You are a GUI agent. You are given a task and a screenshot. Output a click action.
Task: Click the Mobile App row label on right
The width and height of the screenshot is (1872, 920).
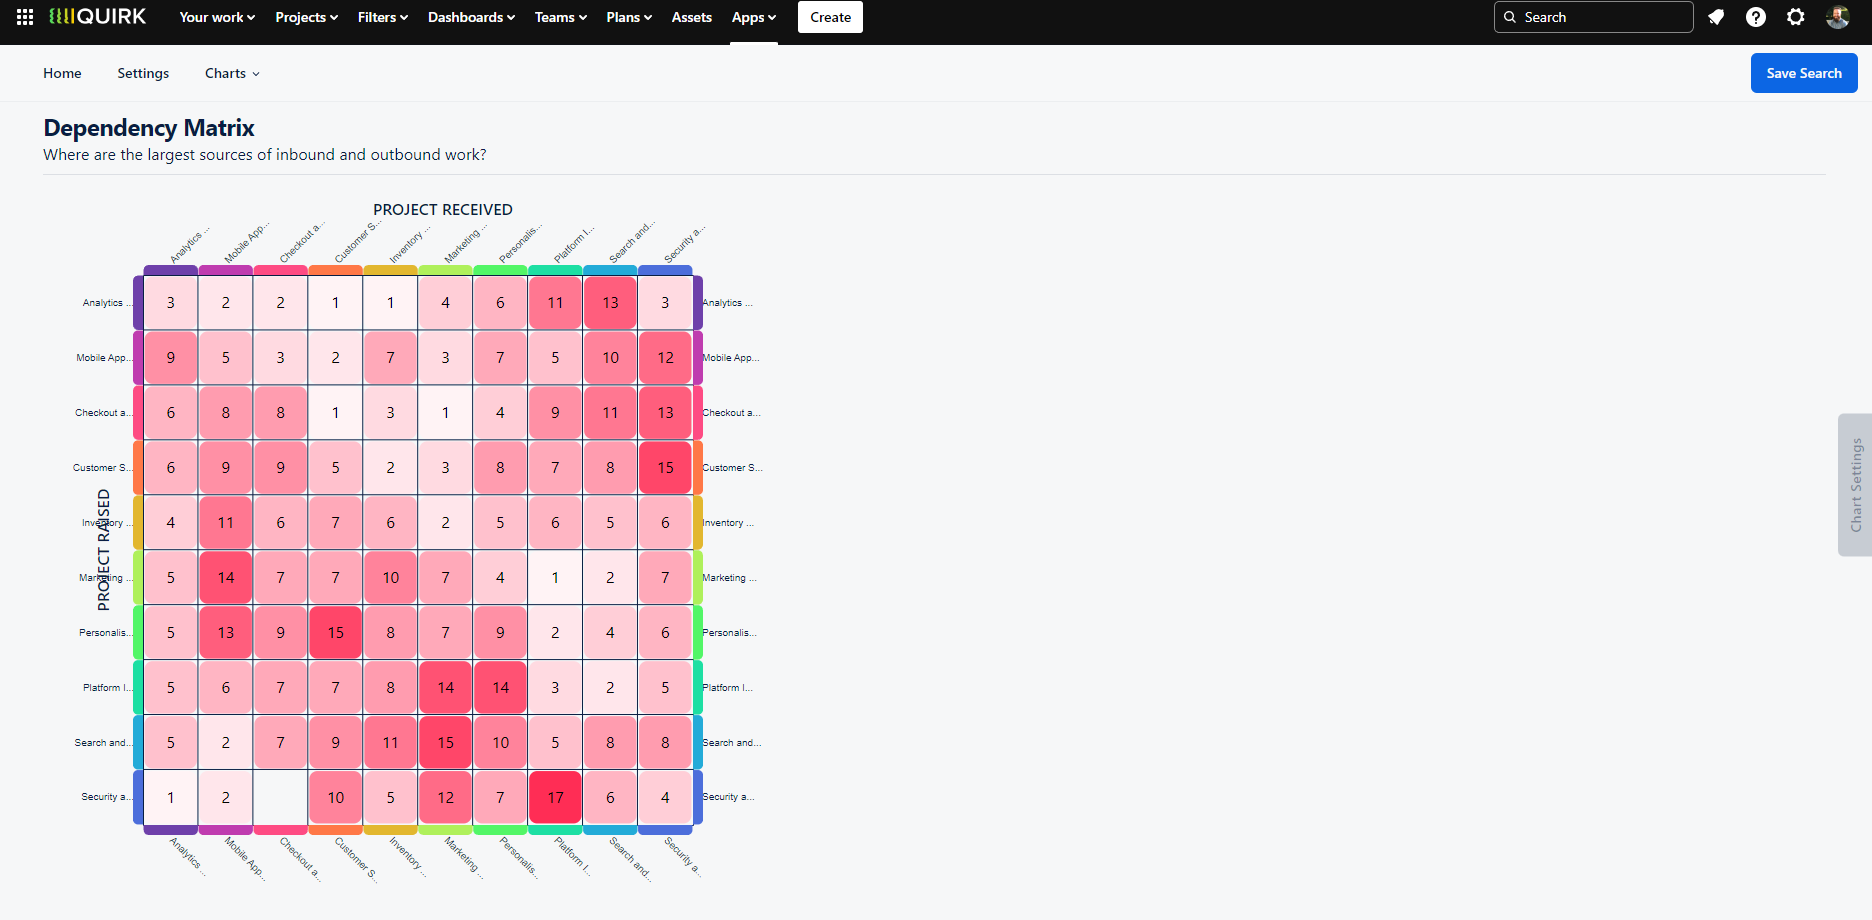(731, 357)
